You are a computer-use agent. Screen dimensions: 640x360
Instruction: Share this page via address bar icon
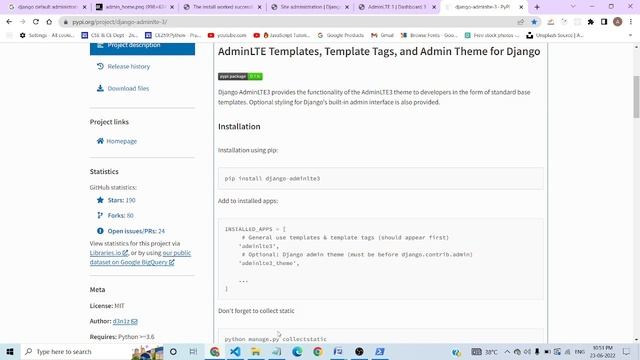point(520,22)
